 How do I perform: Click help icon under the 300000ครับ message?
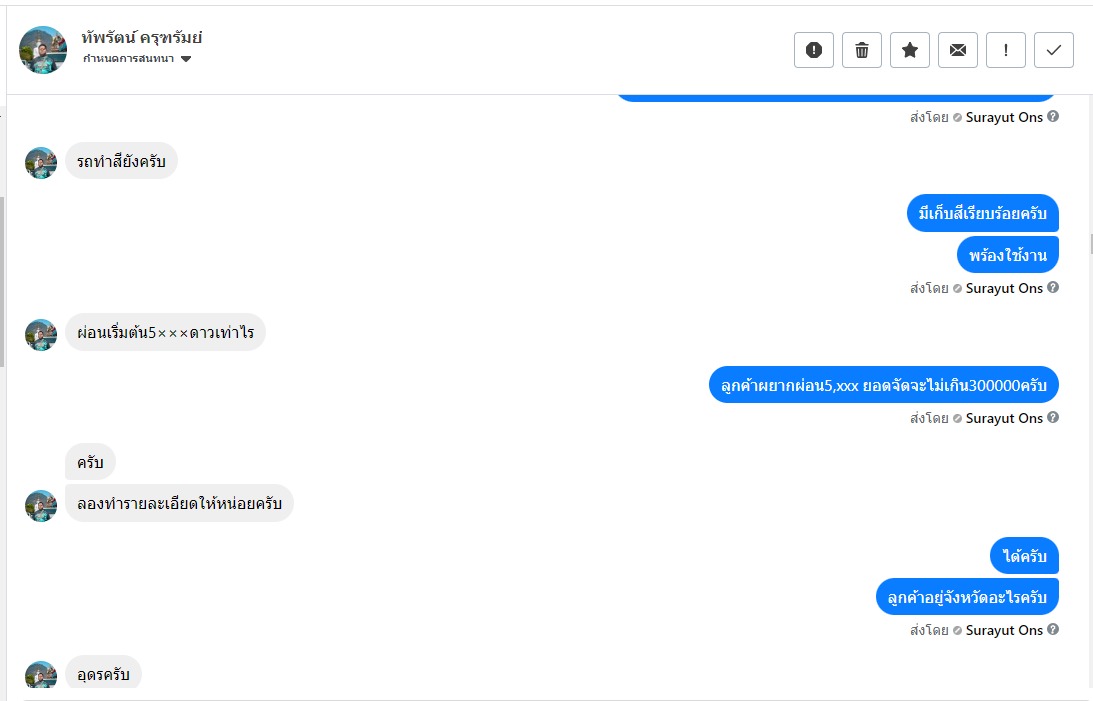tap(1053, 418)
